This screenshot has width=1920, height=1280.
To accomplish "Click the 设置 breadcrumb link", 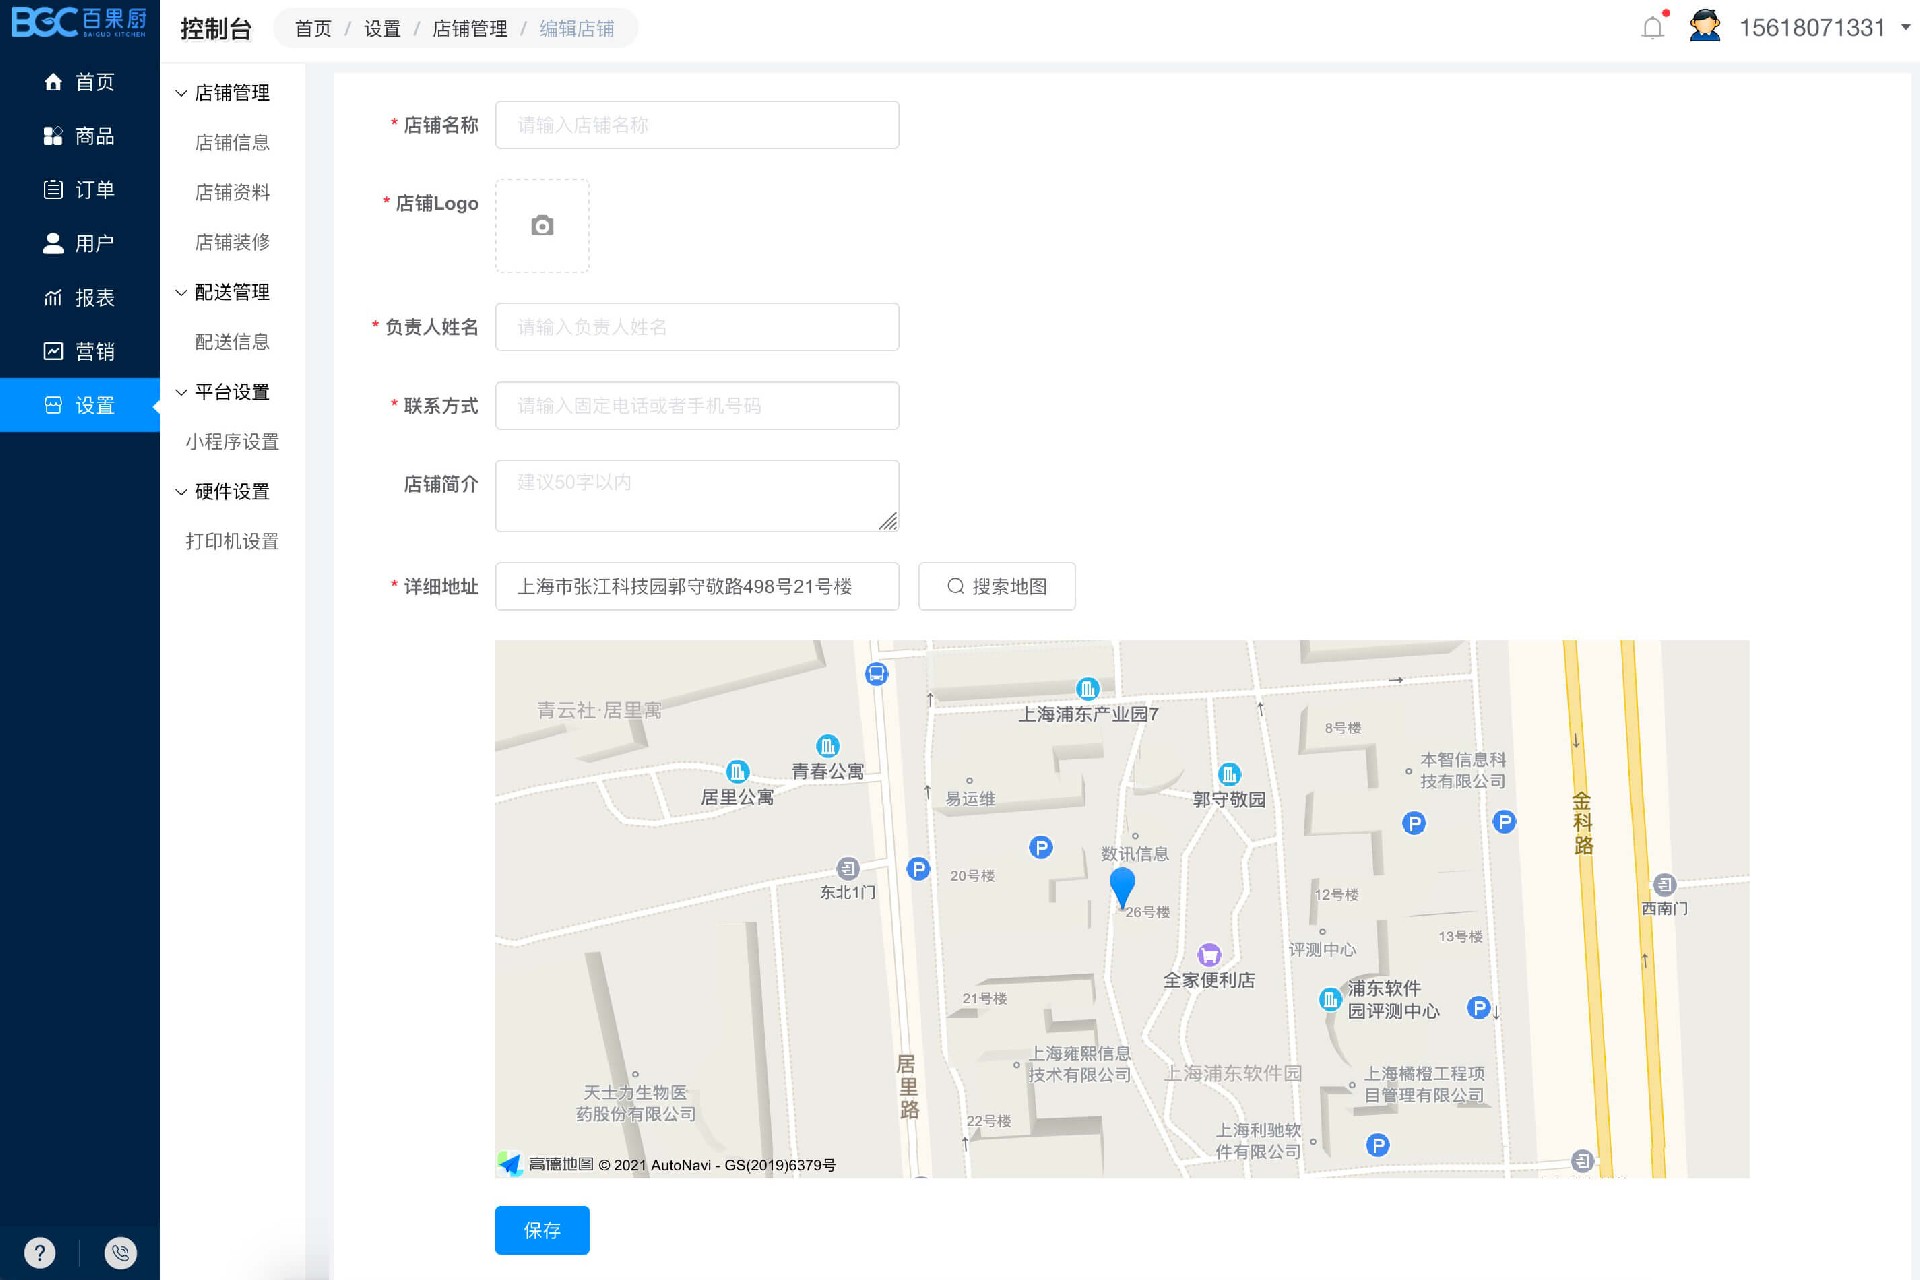I will (382, 29).
